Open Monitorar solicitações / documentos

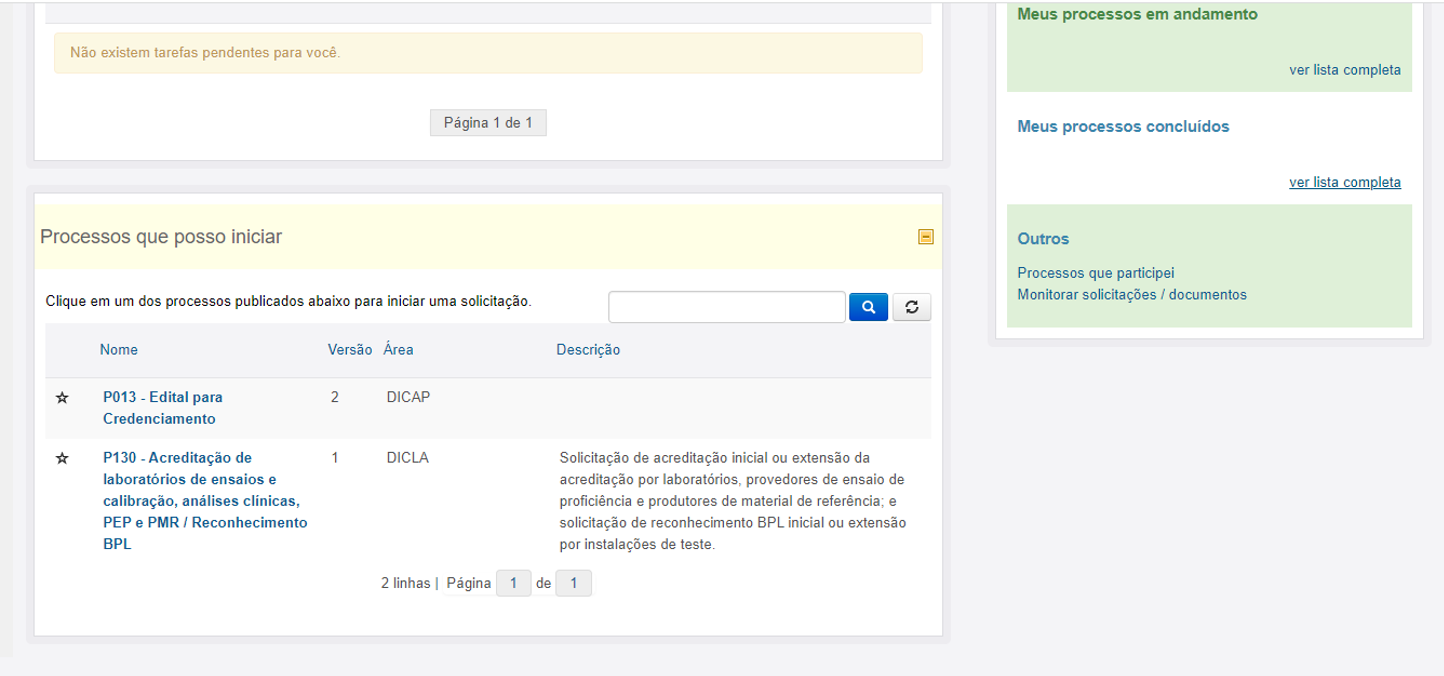[x=1132, y=294]
